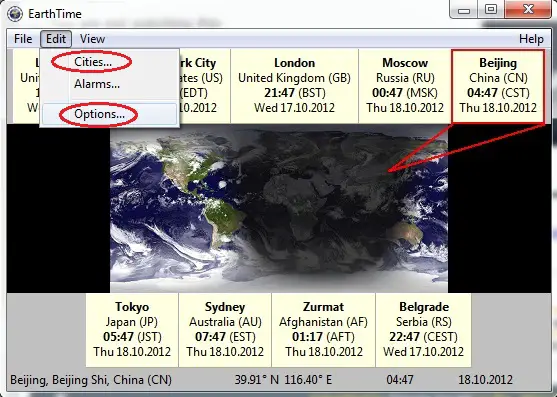Close the open Edit menu
The width and height of the screenshot is (557, 397).
(56, 39)
